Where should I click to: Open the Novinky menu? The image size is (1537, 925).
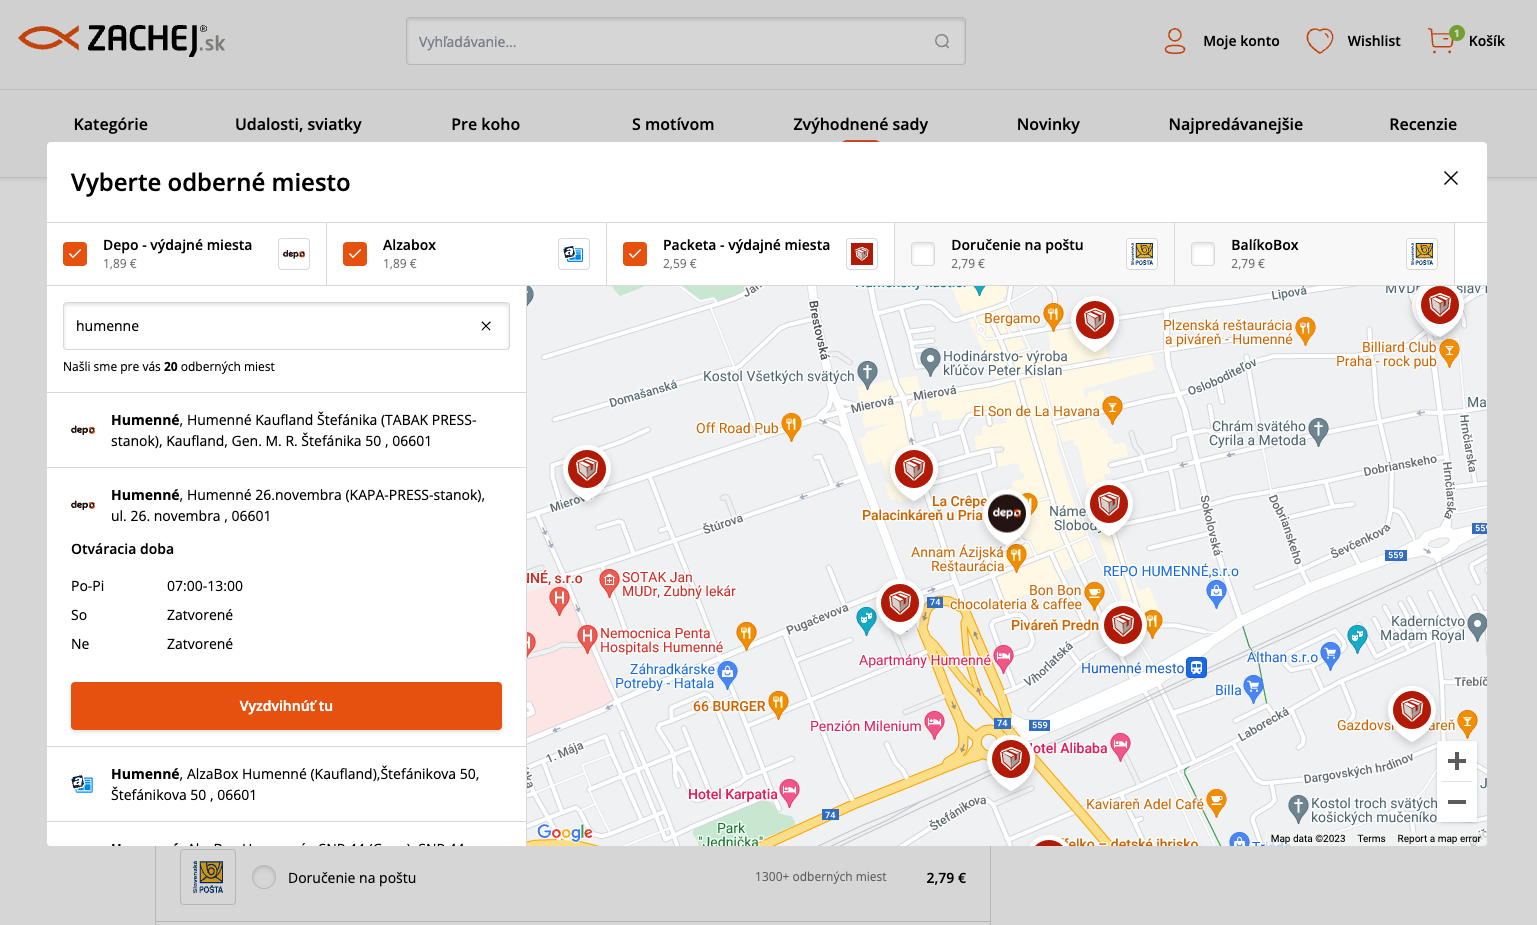[x=1048, y=124]
